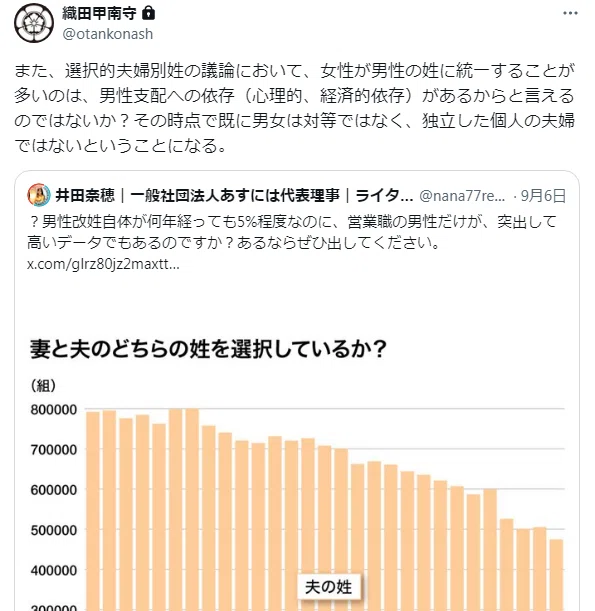The width and height of the screenshot is (595, 611).
Task: Click the (組) axis unit label
Action: pos(43,386)
